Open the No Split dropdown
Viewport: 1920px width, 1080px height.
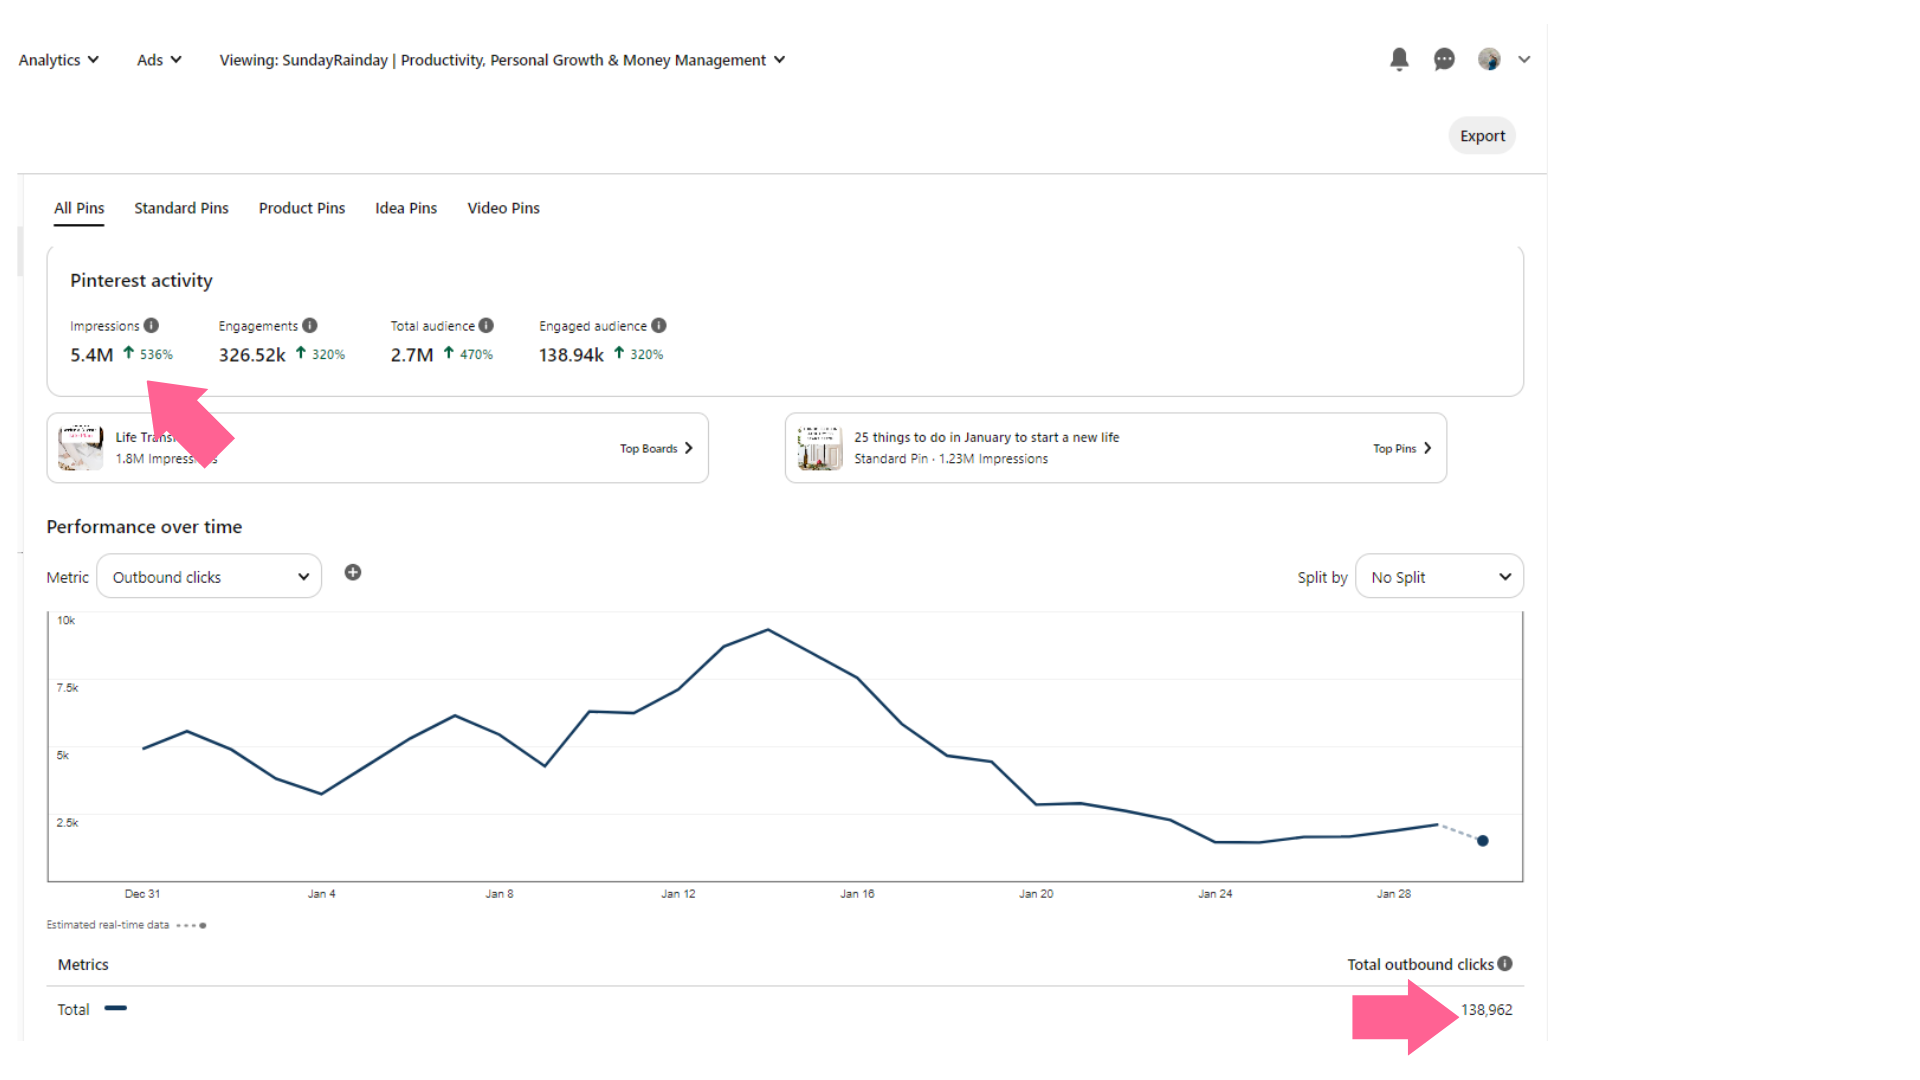pos(1439,577)
